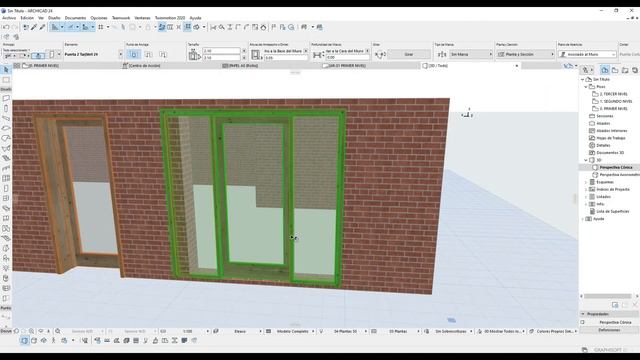The image size is (640, 360).
Task: Click the Lamp tool in the toolbox
Action: coord(6,268)
